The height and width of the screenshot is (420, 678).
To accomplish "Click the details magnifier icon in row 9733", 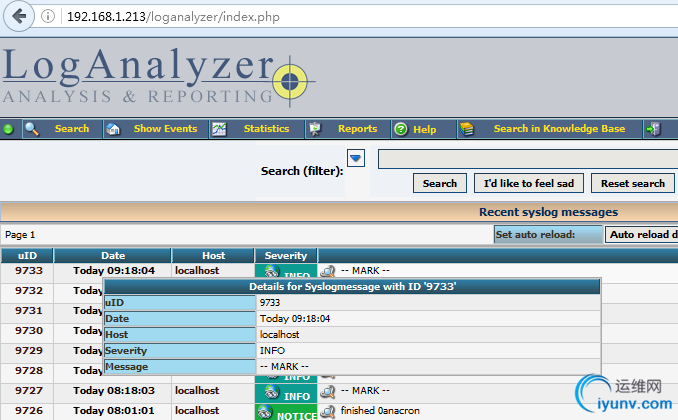I will (328, 271).
